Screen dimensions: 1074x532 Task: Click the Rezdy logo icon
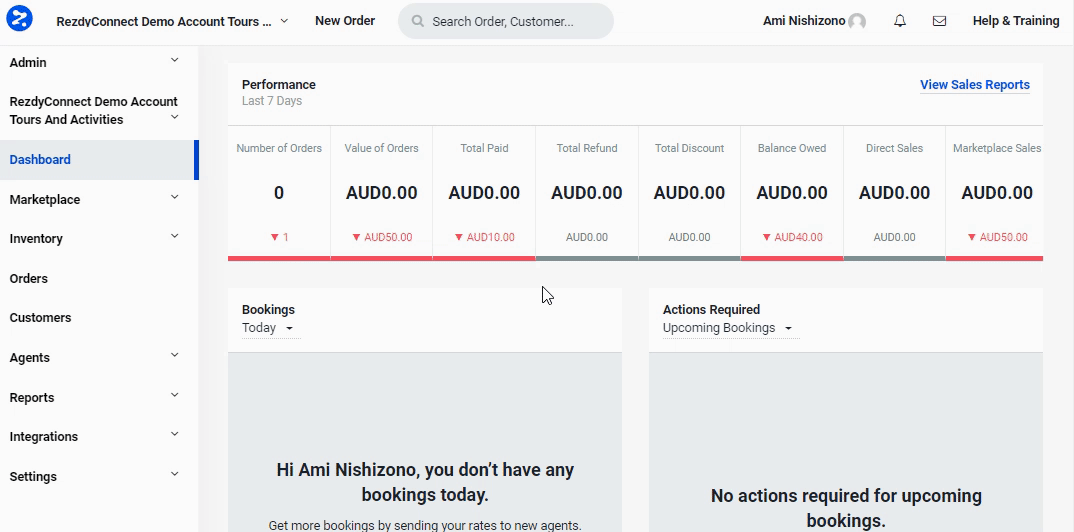[19, 18]
